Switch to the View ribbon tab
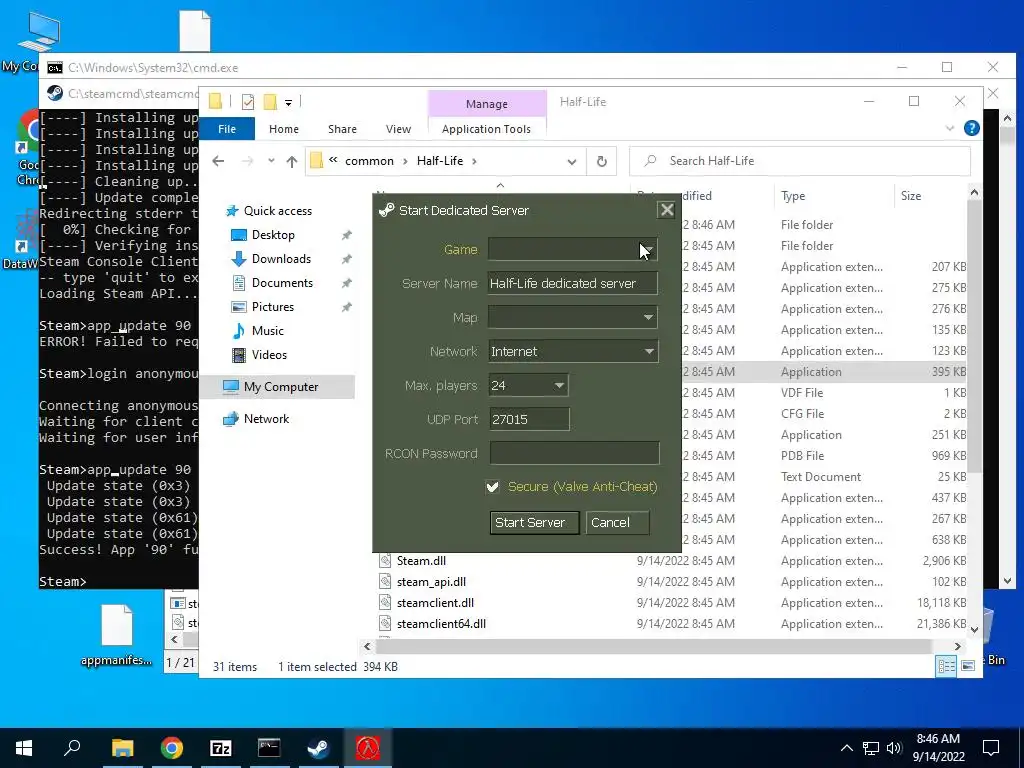Viewport: 1024px width, 768px height. click(x=398, y=129)
